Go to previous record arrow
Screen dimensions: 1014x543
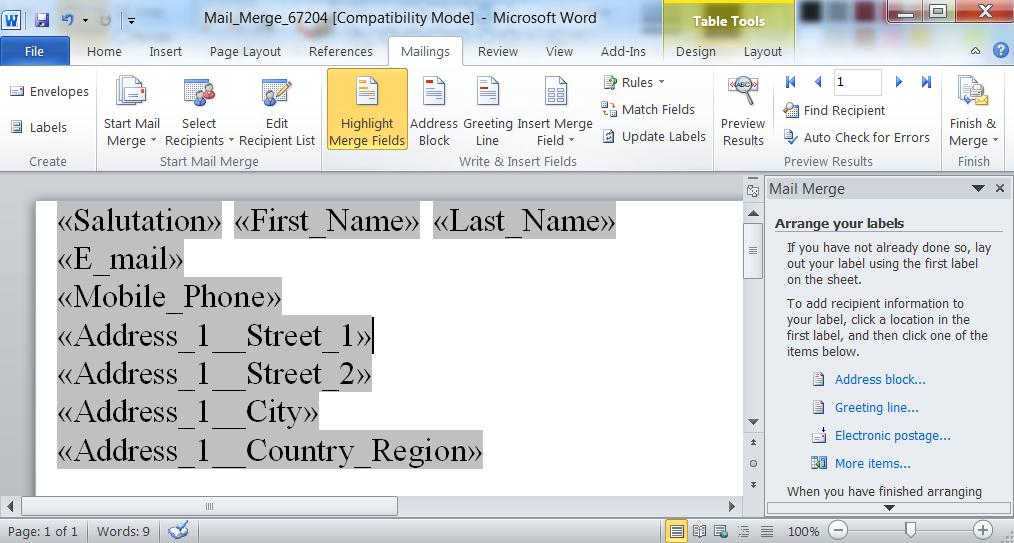(x=817, y=82)
